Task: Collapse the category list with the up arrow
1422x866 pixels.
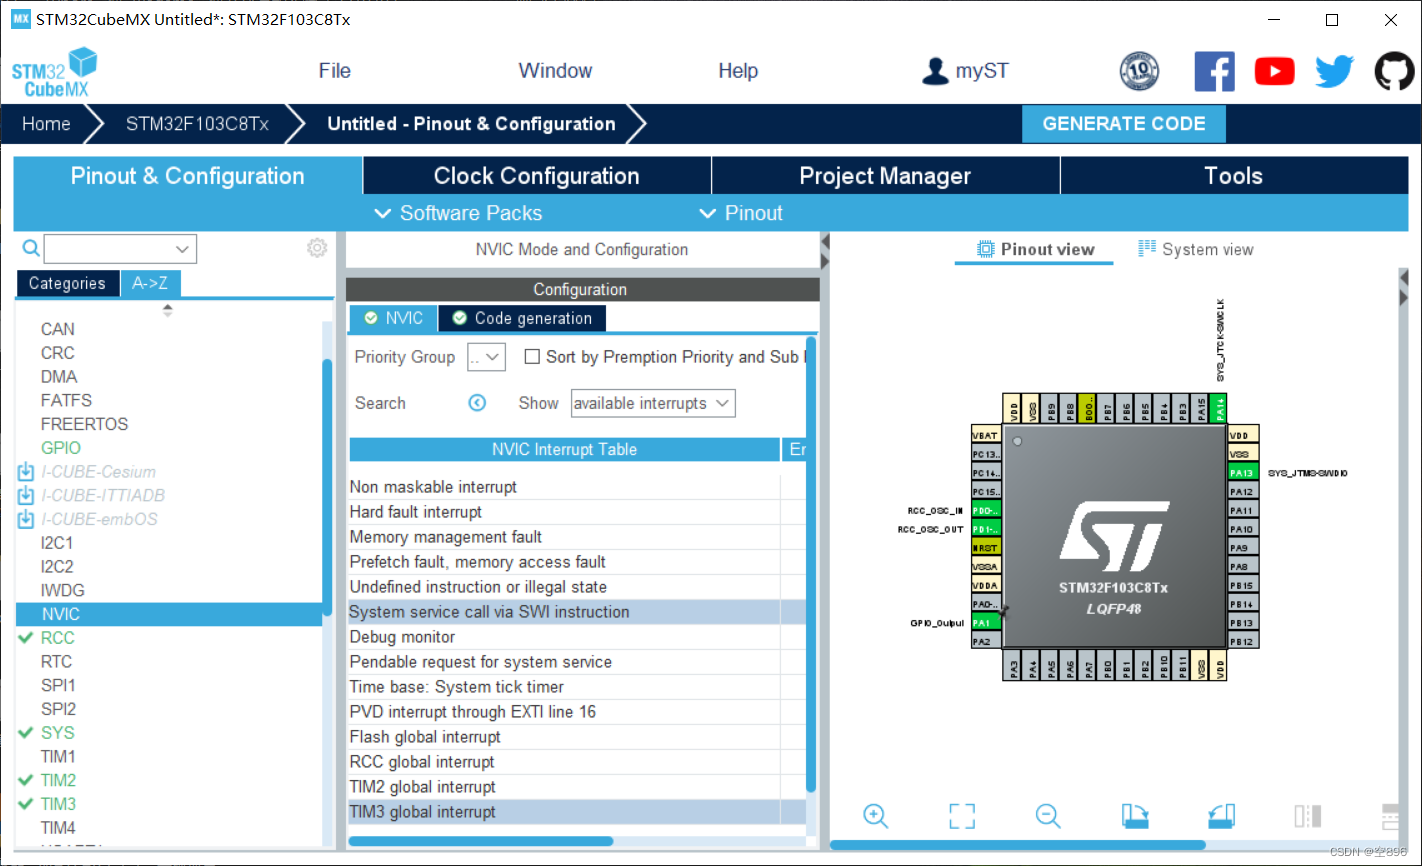Action: point(167,308)
